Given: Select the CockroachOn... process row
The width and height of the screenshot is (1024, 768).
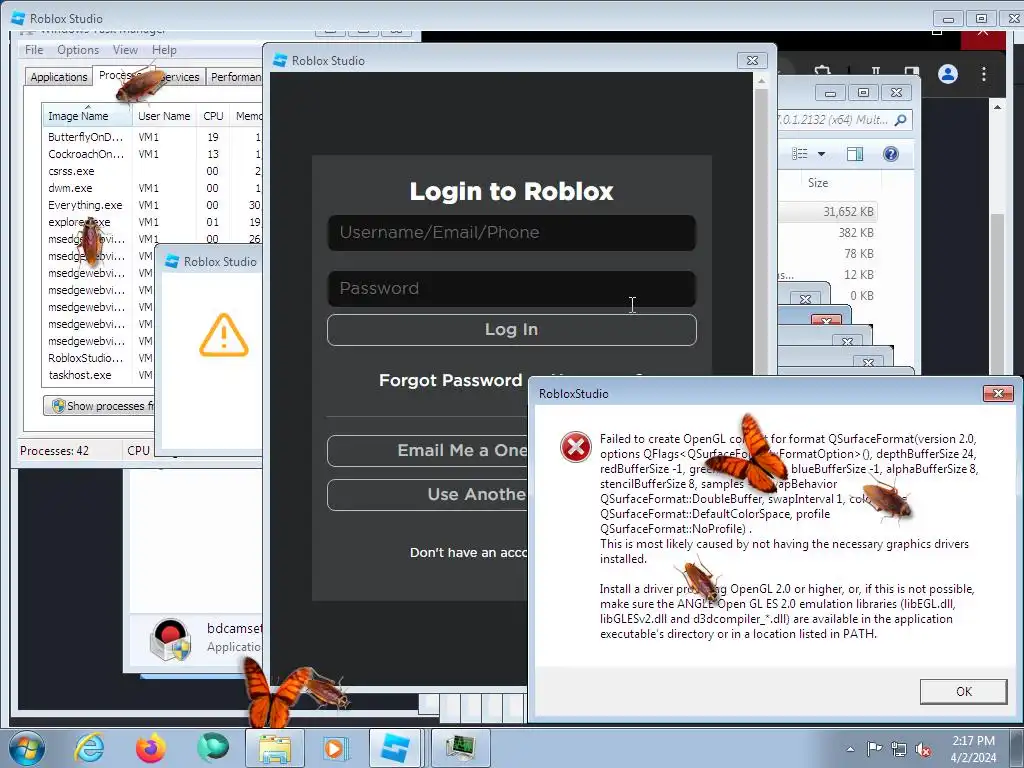Looking at the screenshot, I should pyautogui.click(x=152, y=154).
